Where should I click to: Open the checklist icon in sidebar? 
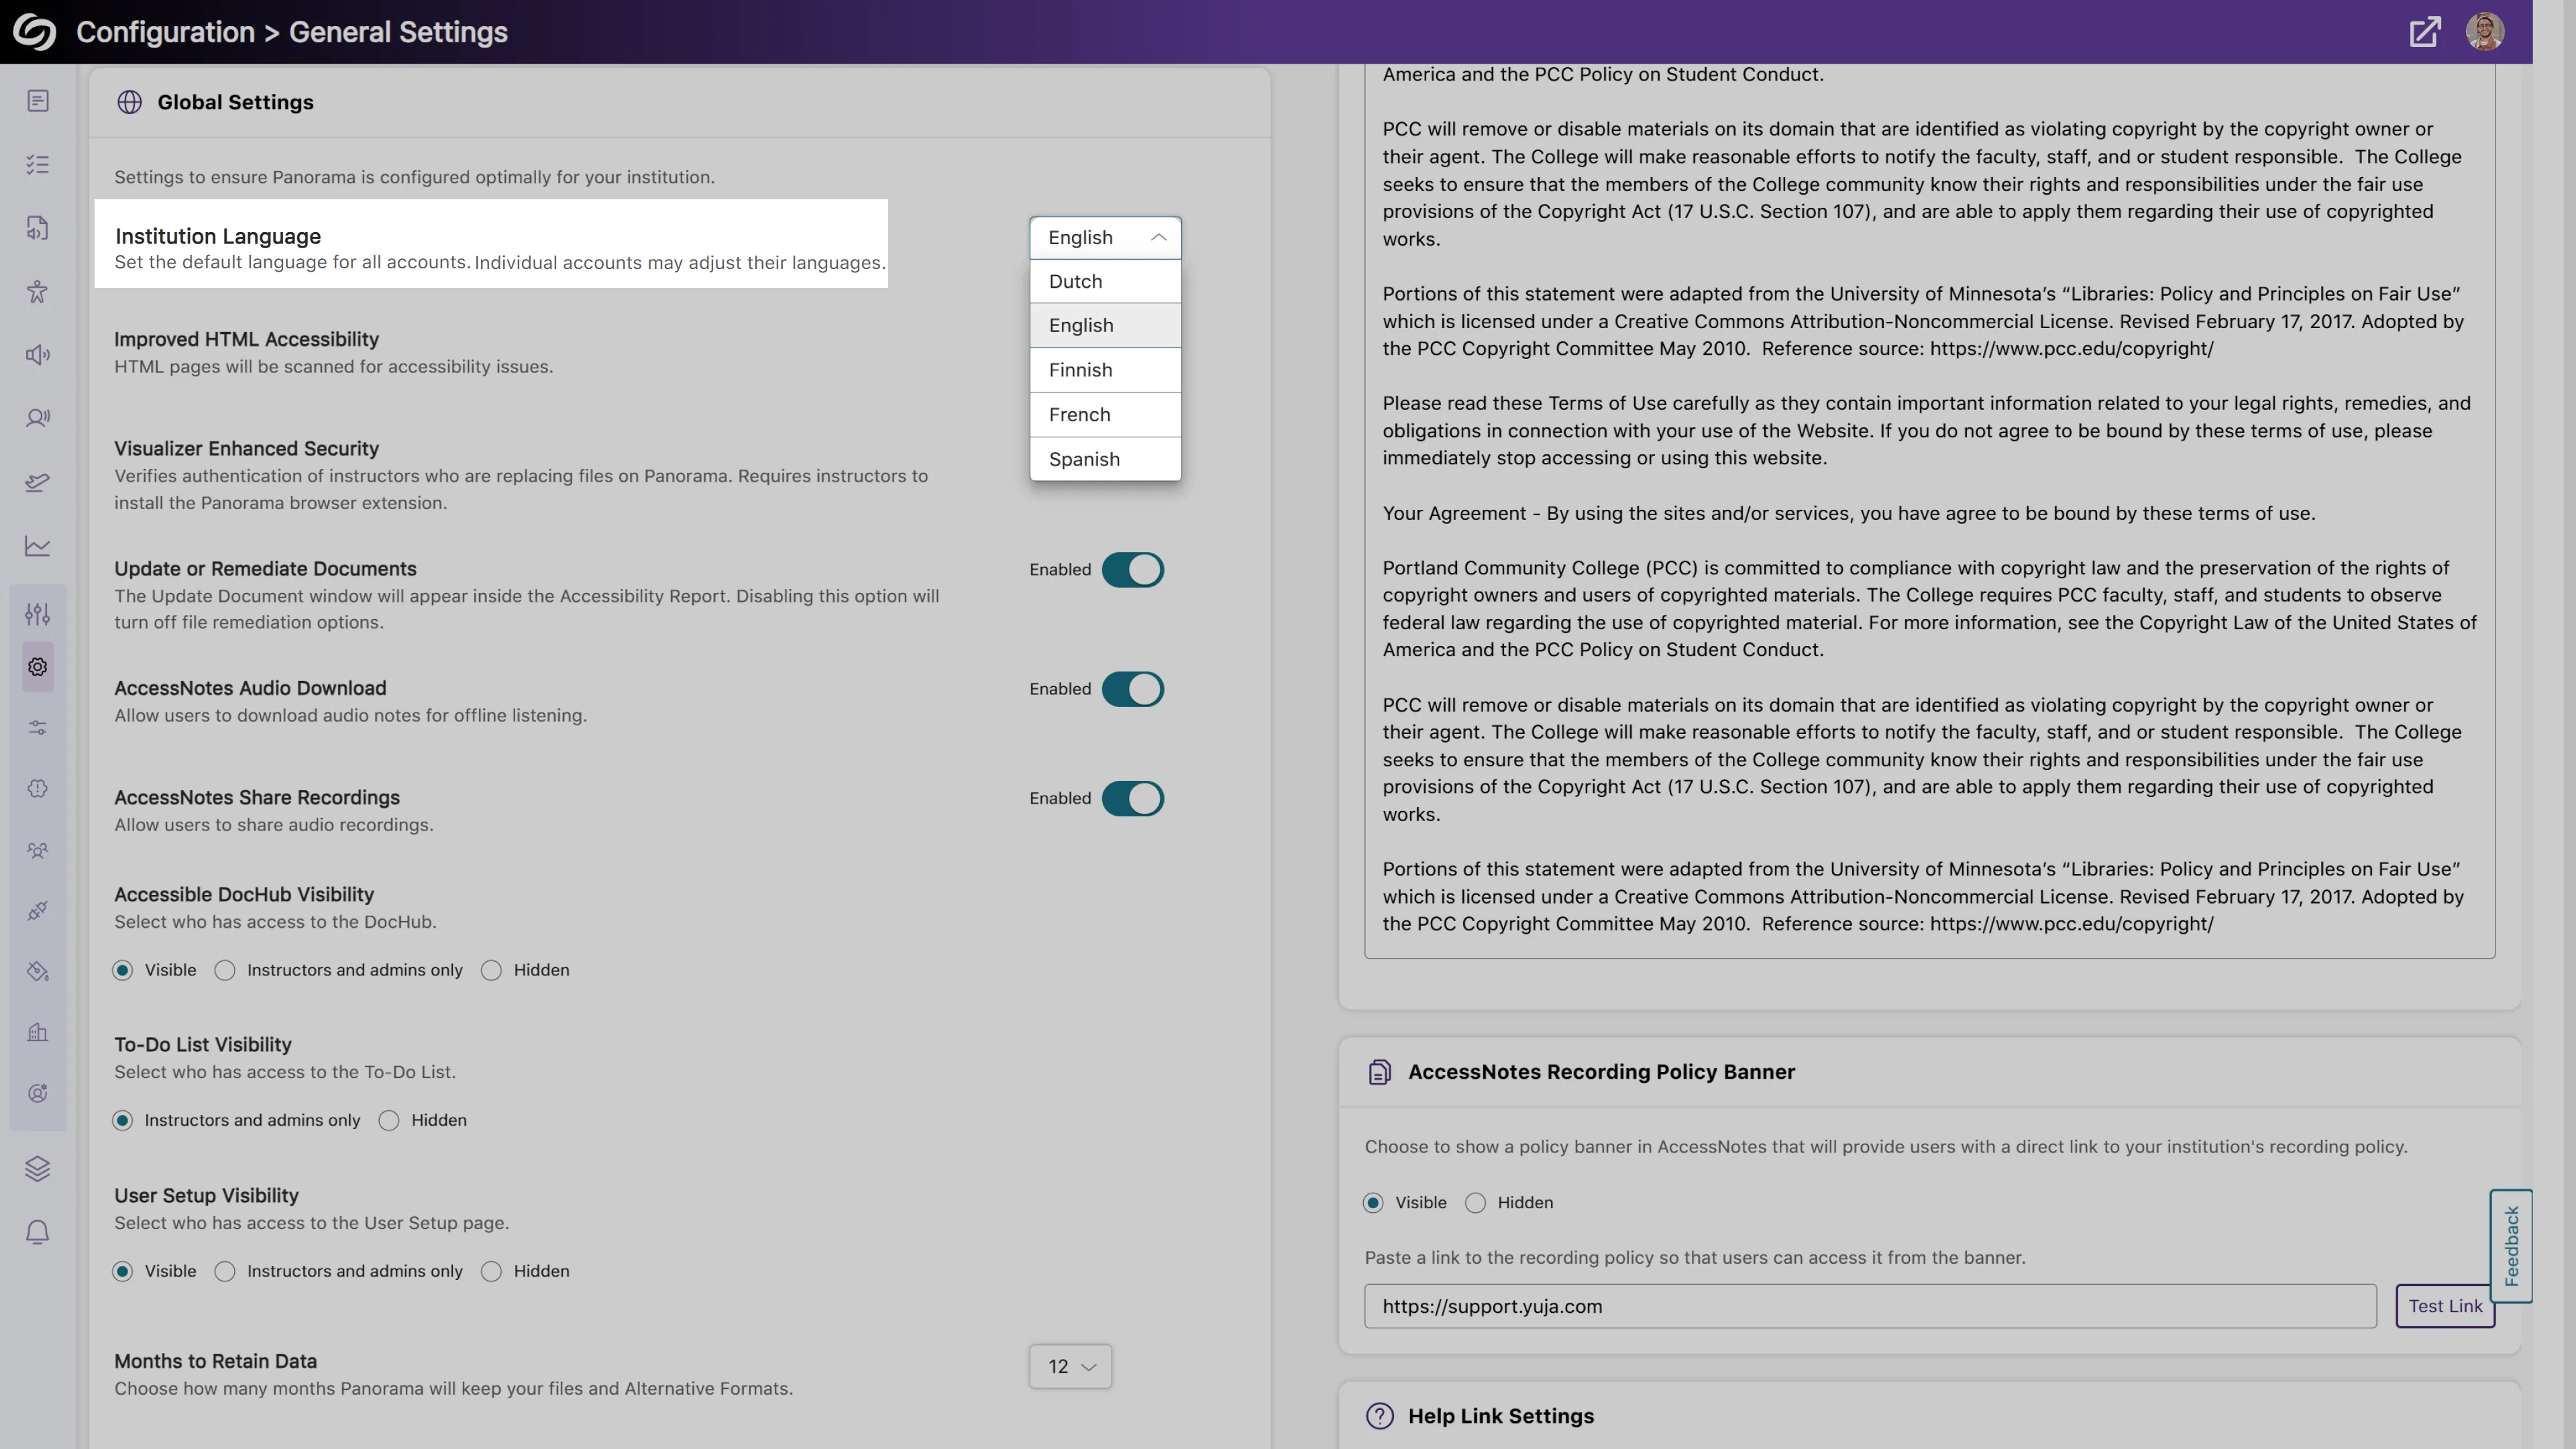point(38,165)
